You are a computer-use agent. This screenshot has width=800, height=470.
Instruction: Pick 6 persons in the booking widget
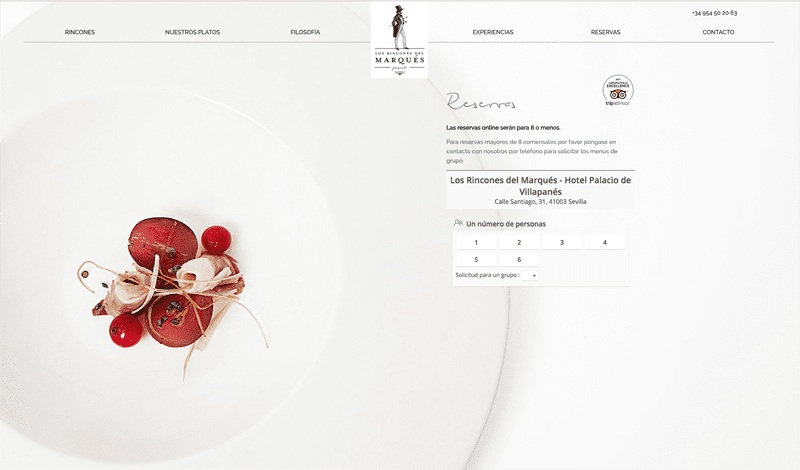tap(519, 259)
